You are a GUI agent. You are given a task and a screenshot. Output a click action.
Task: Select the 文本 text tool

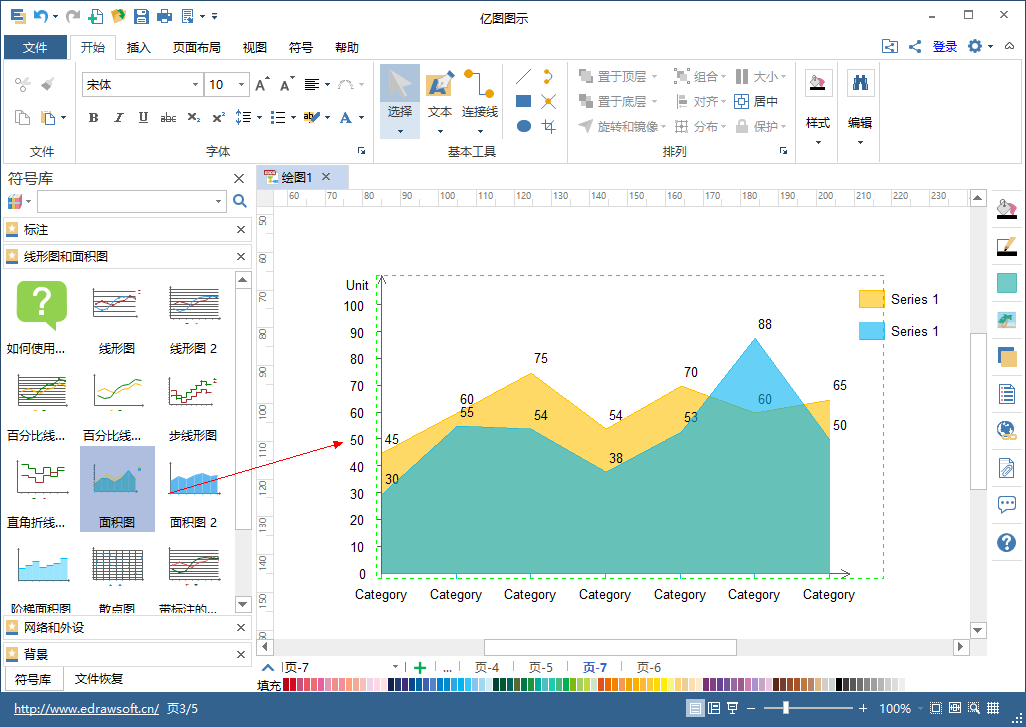[x=440, y=101]
